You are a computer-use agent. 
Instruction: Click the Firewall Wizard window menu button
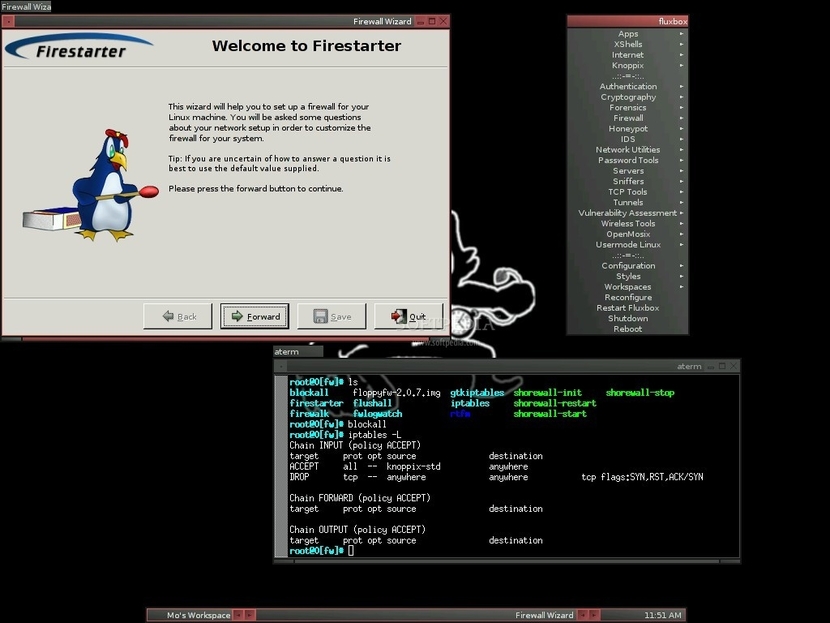coord(9,21)
